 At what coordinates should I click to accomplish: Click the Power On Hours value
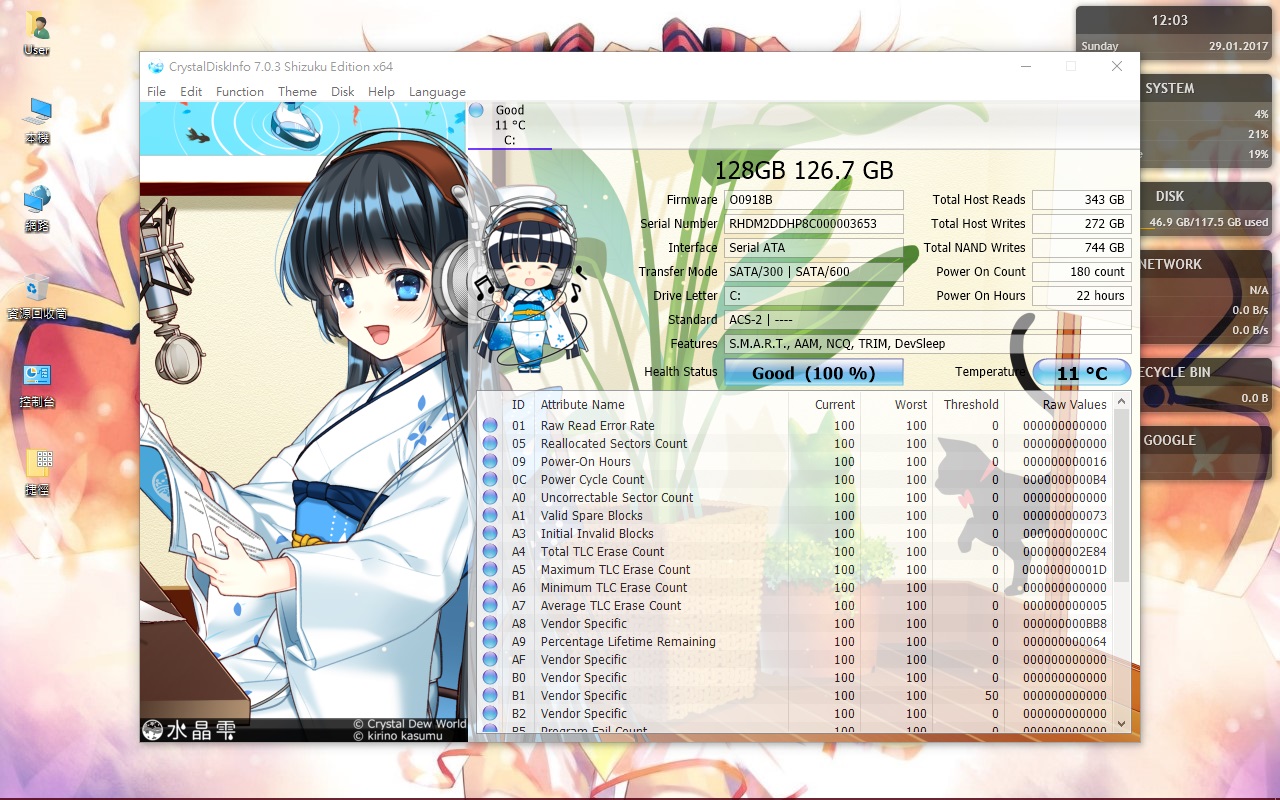[1082, 296]
